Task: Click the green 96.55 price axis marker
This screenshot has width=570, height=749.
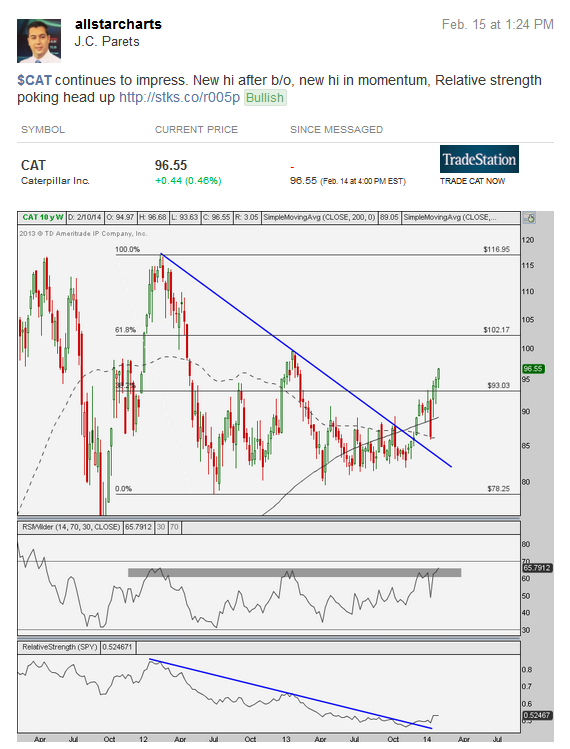Action: 533,369
